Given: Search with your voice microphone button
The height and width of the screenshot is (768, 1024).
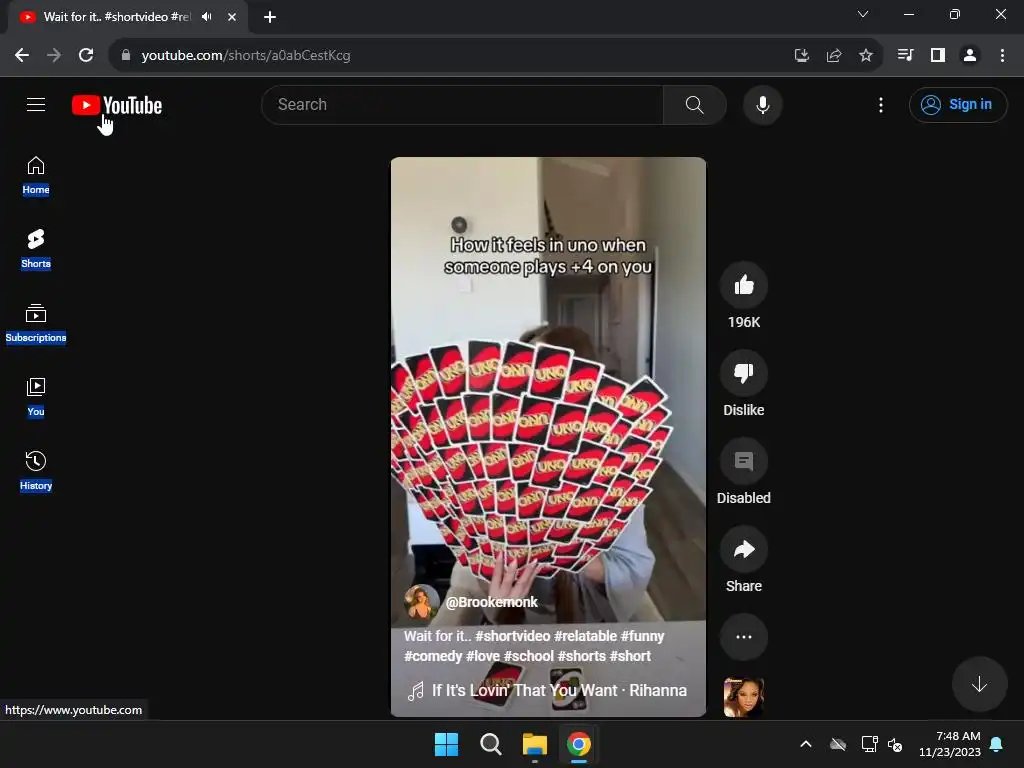Looking at the screenshot, I should click(x=762, y=104).
